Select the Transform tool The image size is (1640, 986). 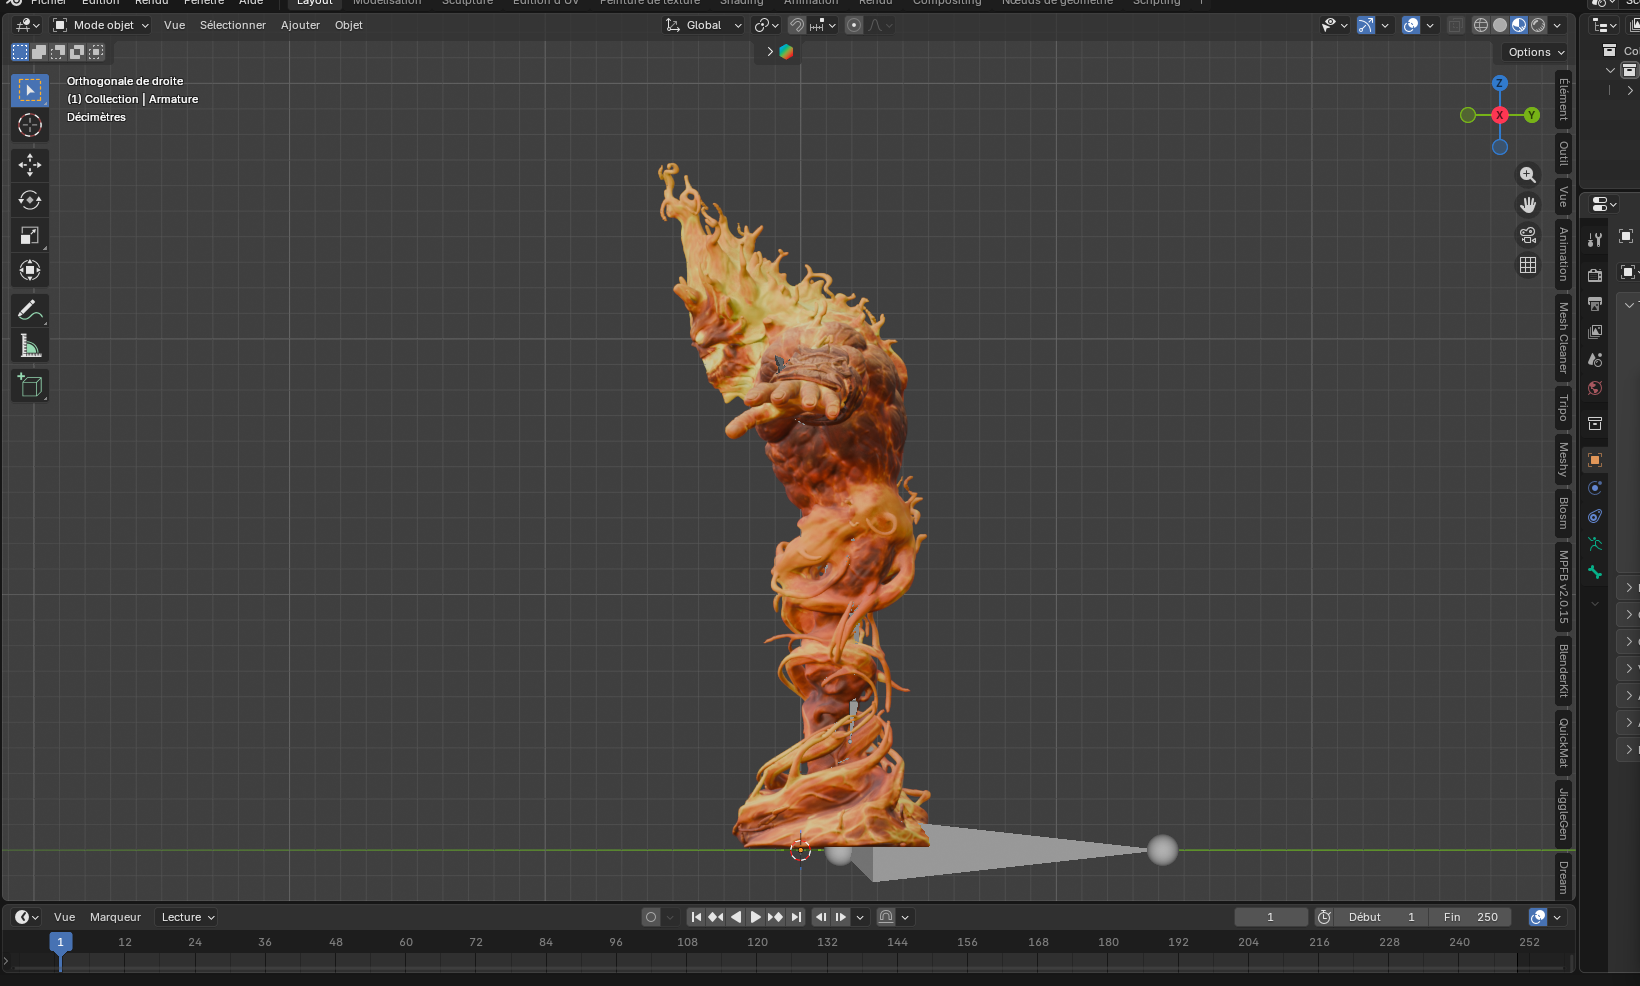click(30, 270)
